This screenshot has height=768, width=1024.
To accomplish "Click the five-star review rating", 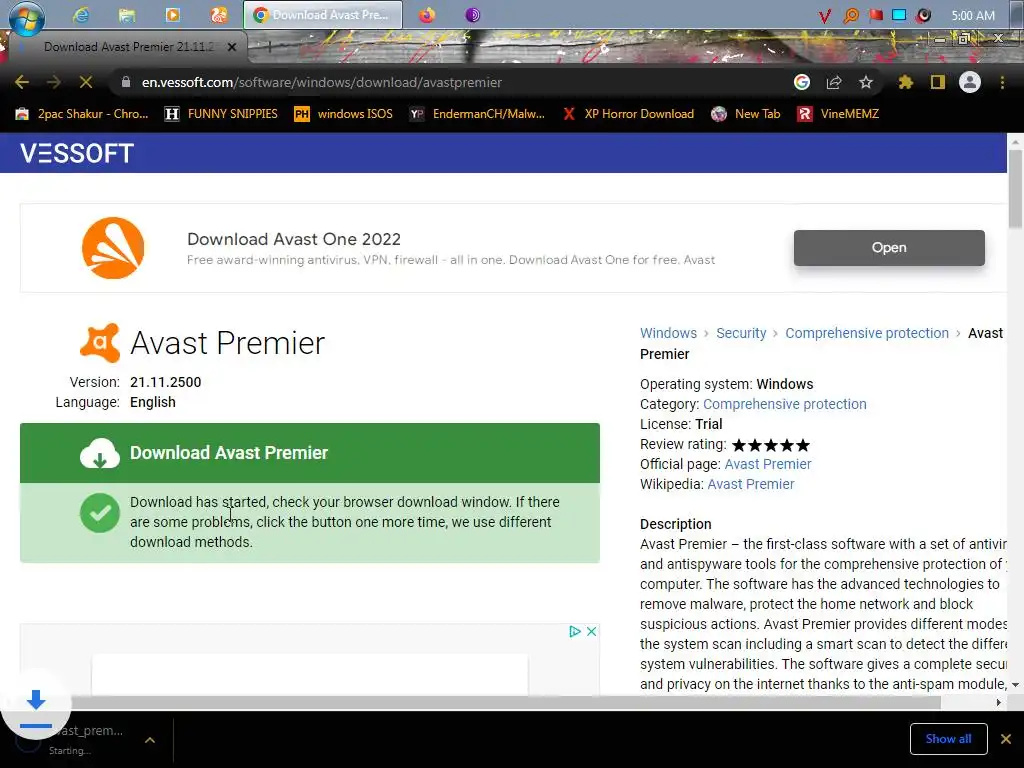I will (771, 445).
